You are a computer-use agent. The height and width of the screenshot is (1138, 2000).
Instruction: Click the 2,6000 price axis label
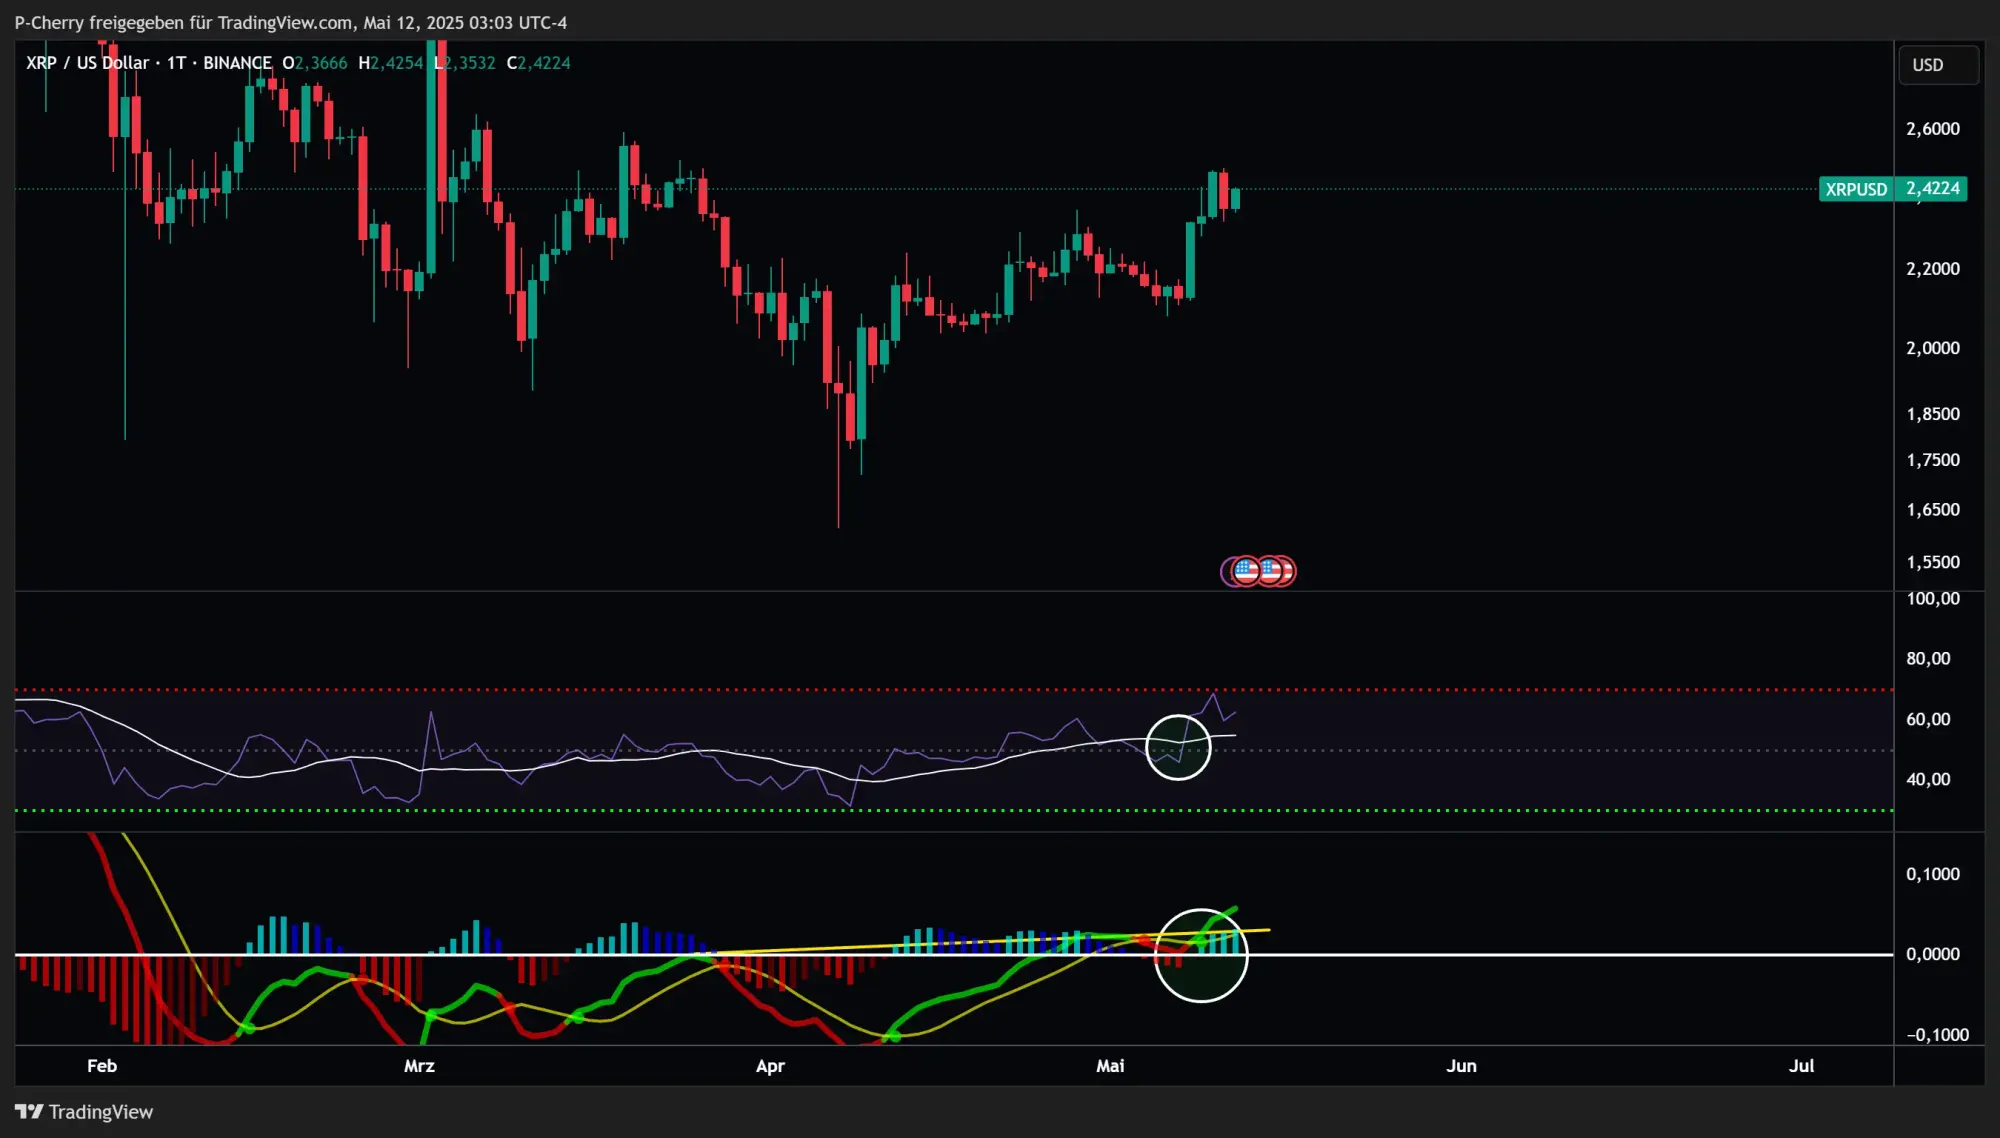(1932, 129)
